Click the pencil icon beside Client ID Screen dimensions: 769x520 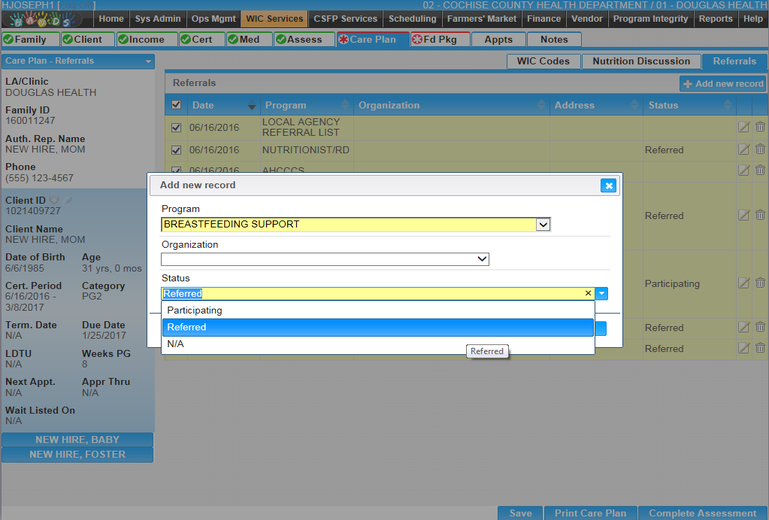69,200
